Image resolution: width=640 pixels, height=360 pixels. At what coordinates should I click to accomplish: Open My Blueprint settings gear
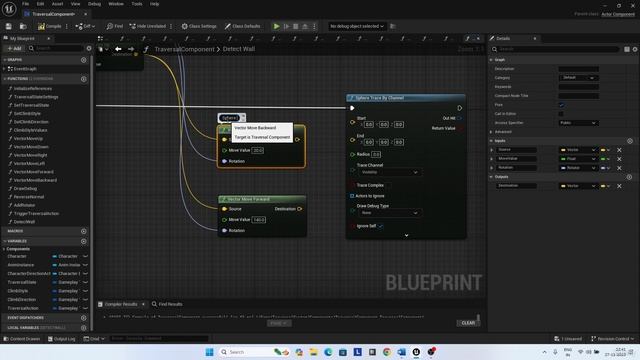pos(89,48)
